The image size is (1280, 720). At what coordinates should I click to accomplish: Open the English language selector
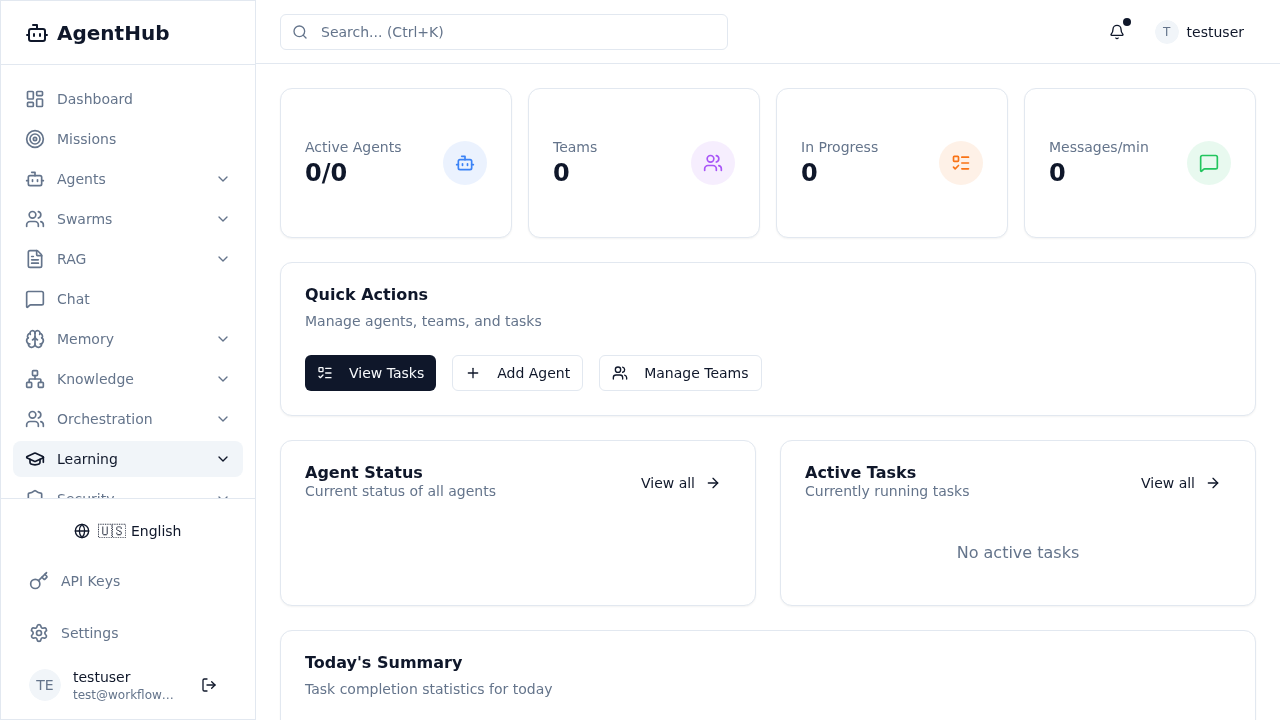pyautogui.click(x=128, y=531)
